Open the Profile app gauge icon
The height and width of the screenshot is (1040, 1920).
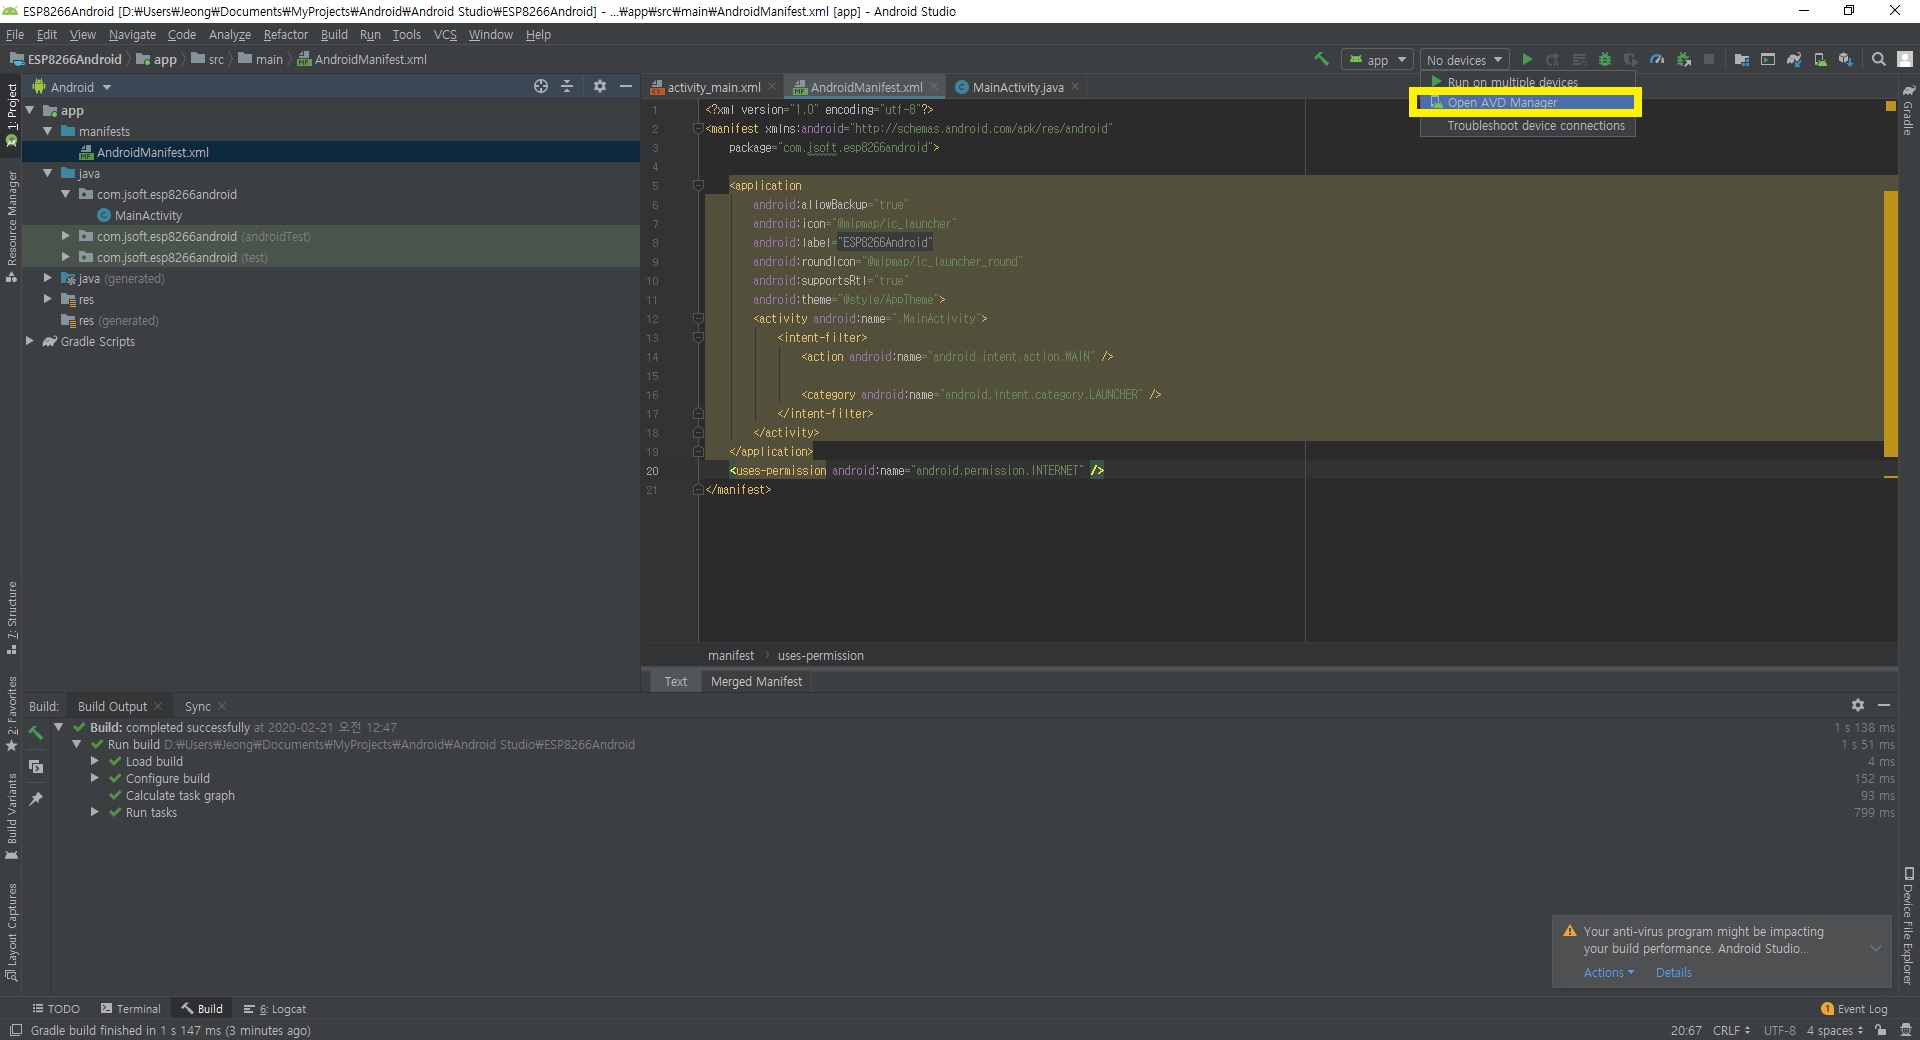tap(1657, 60)
